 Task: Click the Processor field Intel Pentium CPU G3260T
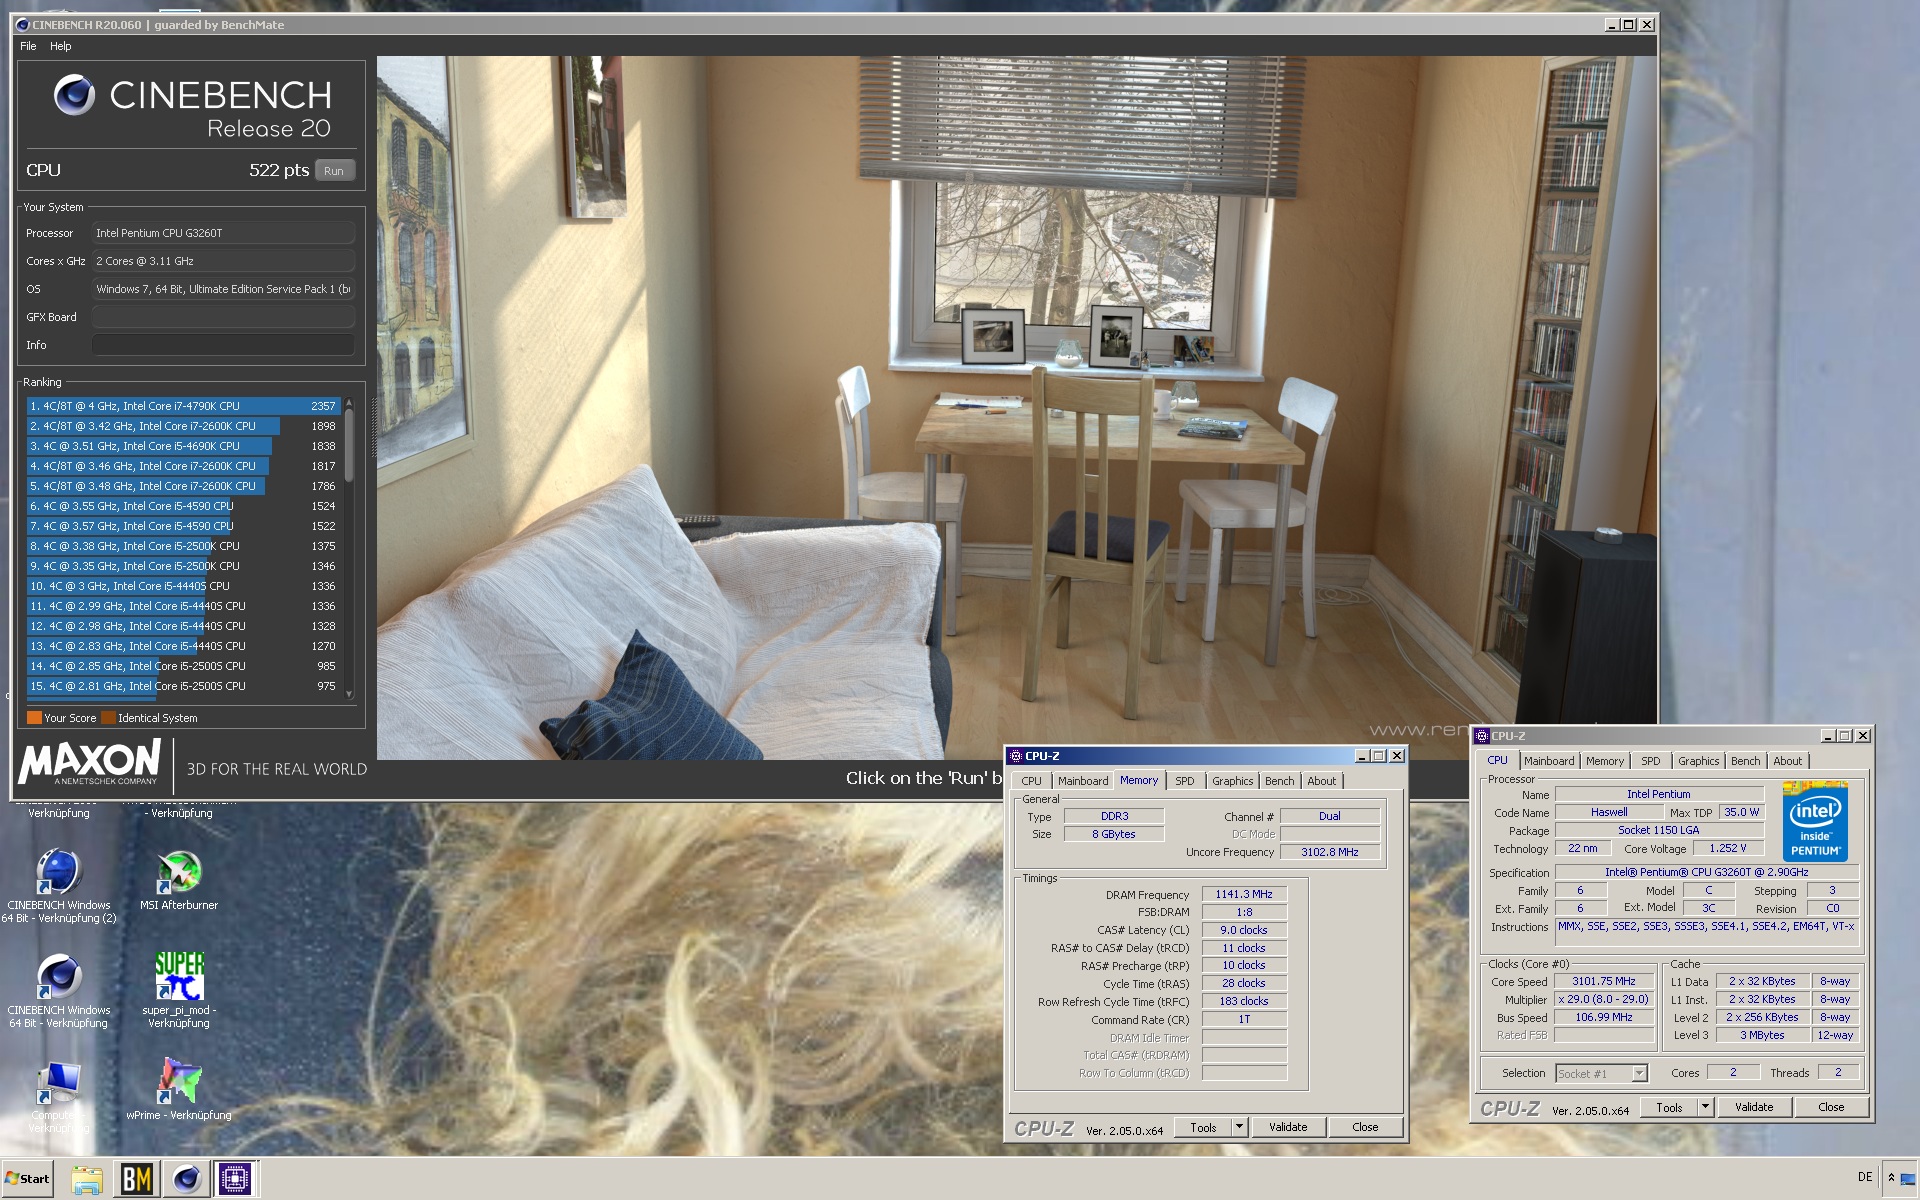pos(224,233)
